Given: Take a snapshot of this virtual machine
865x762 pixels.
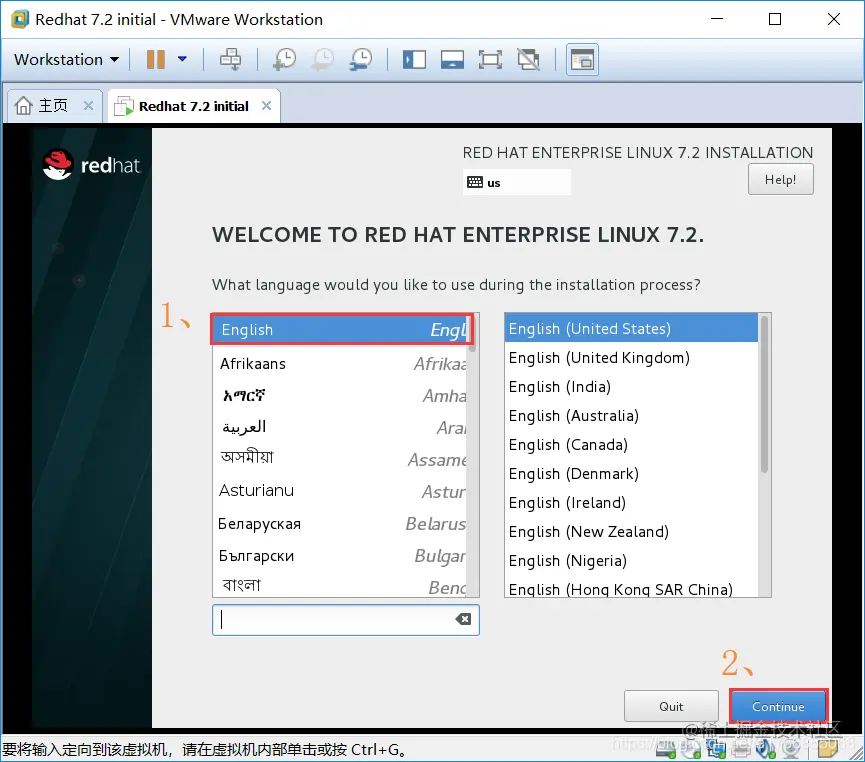Looking at the screenshot, I should (285, 59).
